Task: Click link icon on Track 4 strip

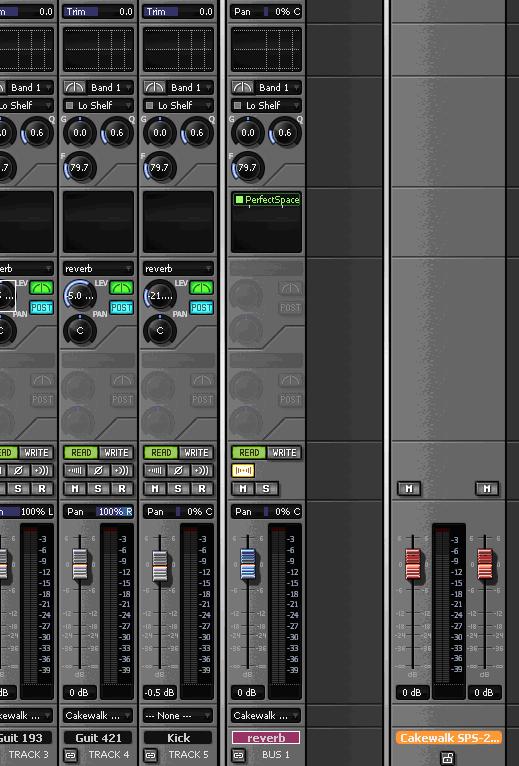Action: pyautogui.click(x=70, y=755)
